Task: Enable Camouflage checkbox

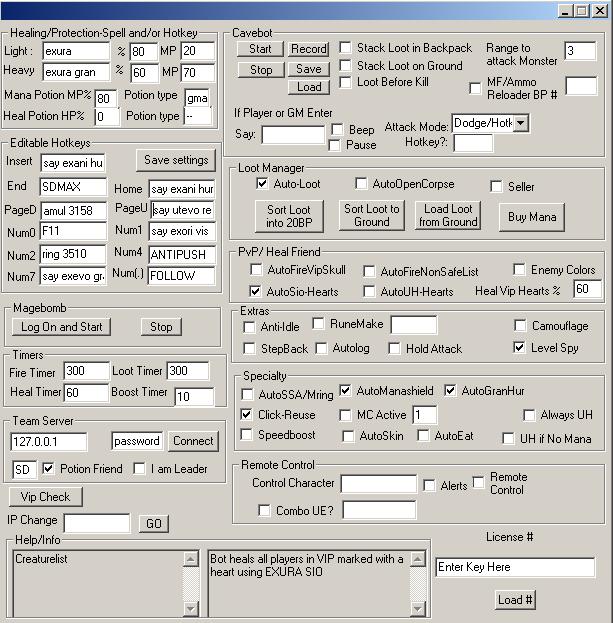Action: (520, 325)
